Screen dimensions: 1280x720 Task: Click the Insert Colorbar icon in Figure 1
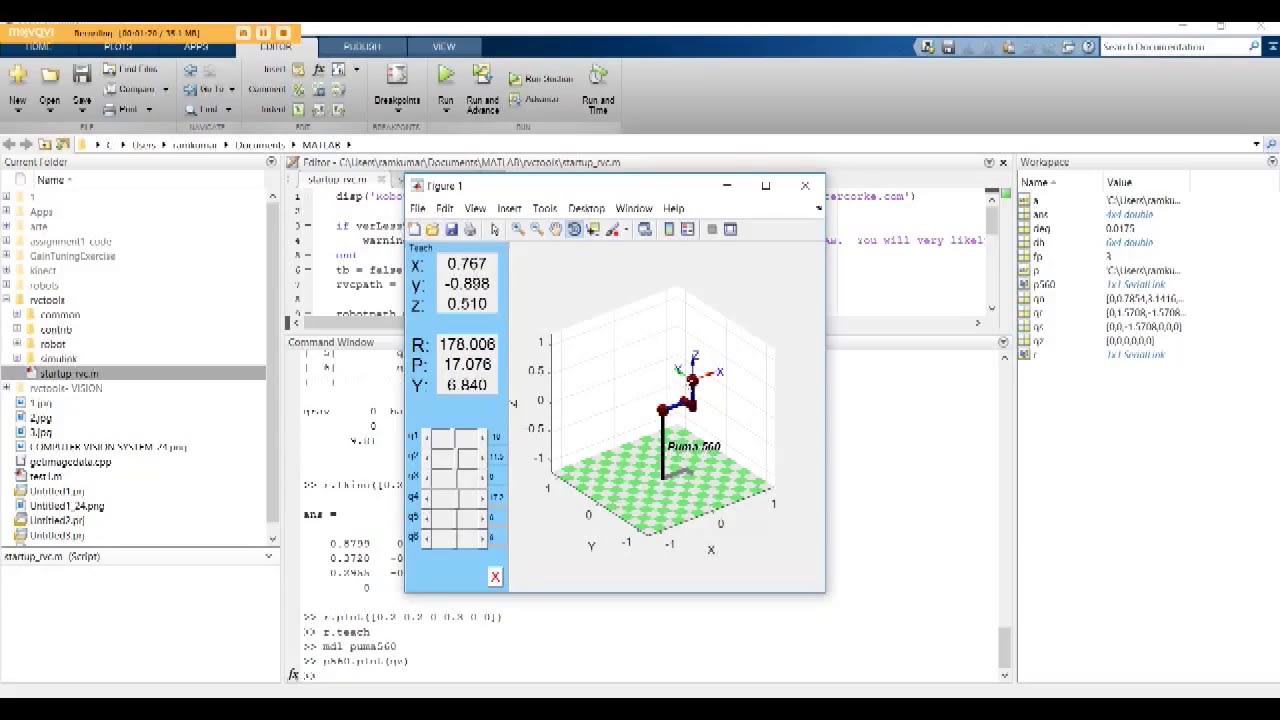(x=669, y=229)
